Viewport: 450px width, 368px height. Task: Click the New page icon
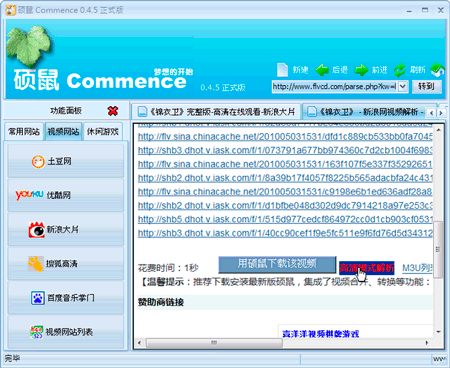tap(282, 70)
